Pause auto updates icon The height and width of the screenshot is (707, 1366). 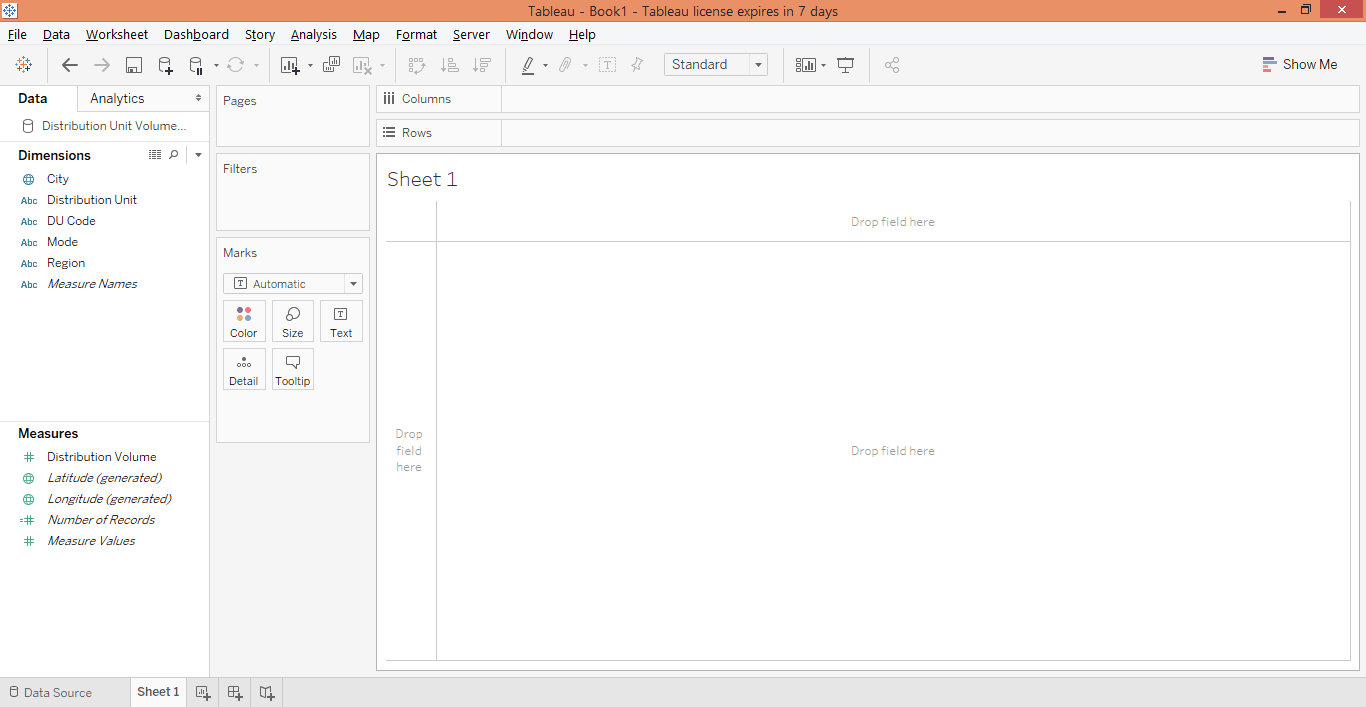point(196,65)
